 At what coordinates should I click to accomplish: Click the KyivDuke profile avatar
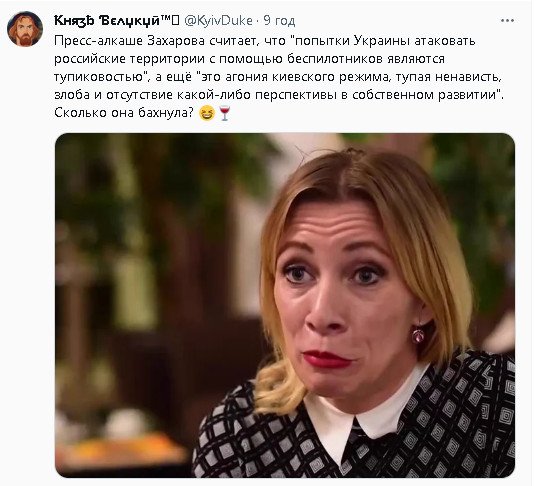[25, 29]
